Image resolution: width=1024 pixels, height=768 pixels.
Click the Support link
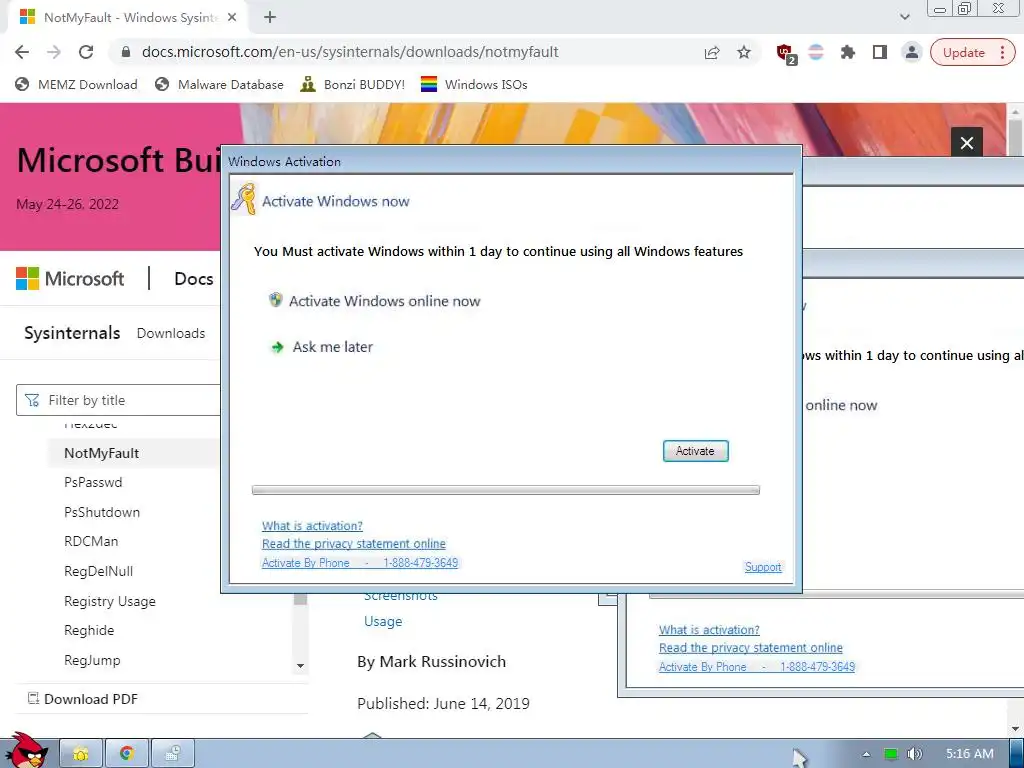click(x=763, y=567)
